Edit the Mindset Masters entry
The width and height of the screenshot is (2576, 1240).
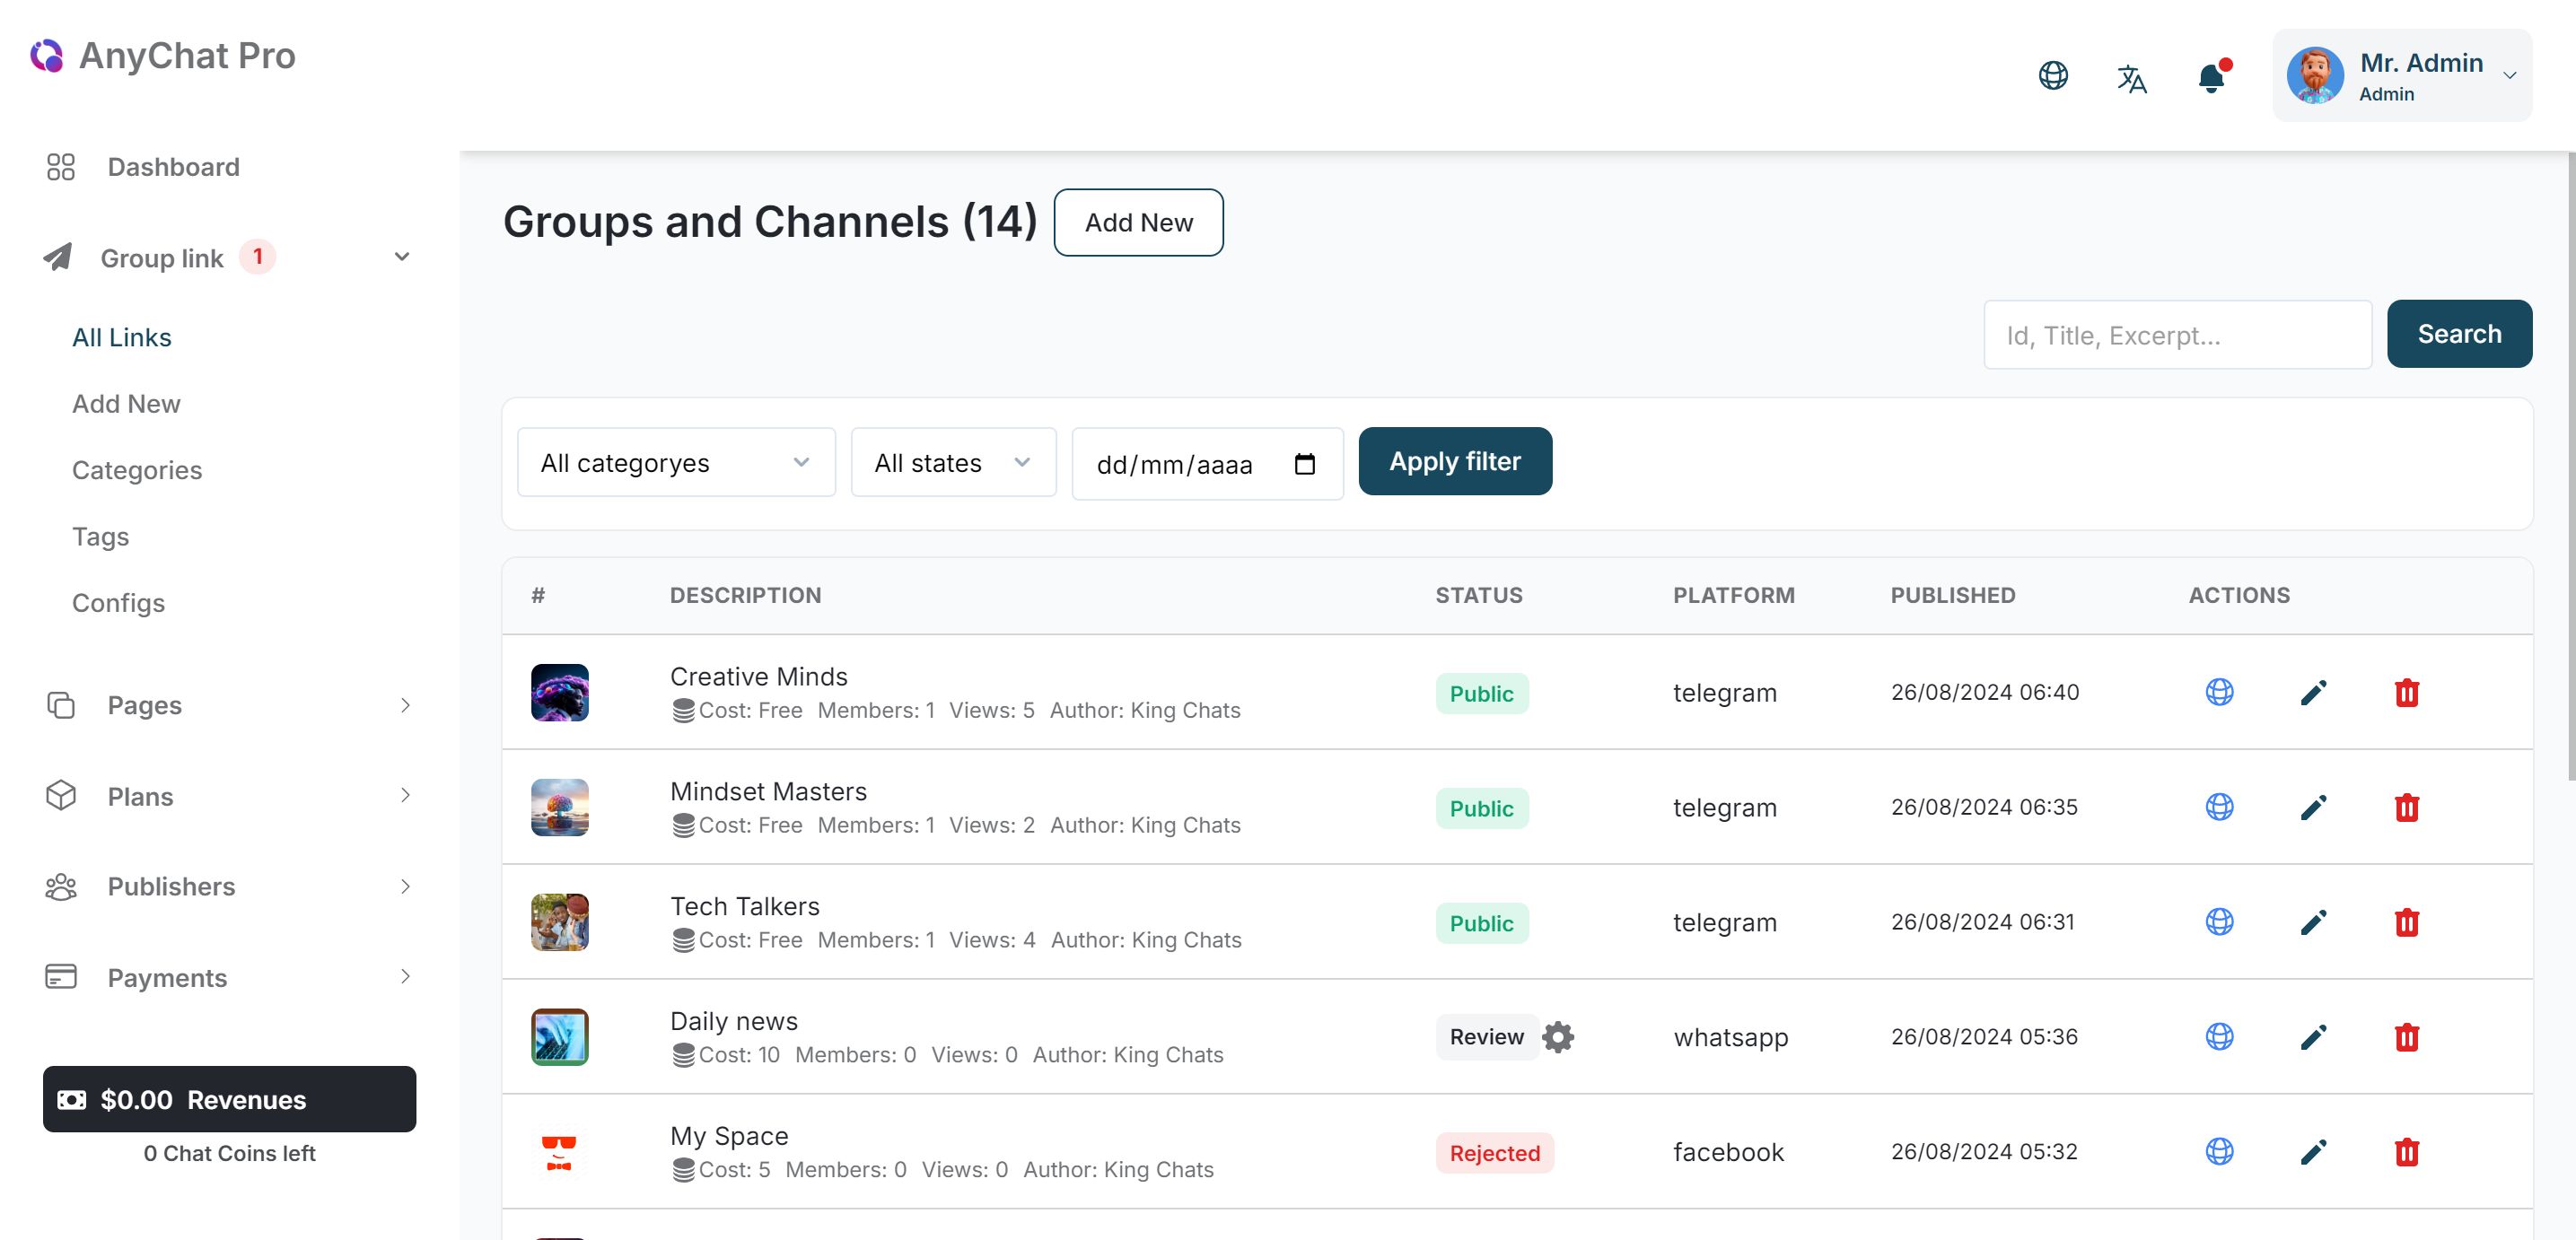(x=2313, y=807)
